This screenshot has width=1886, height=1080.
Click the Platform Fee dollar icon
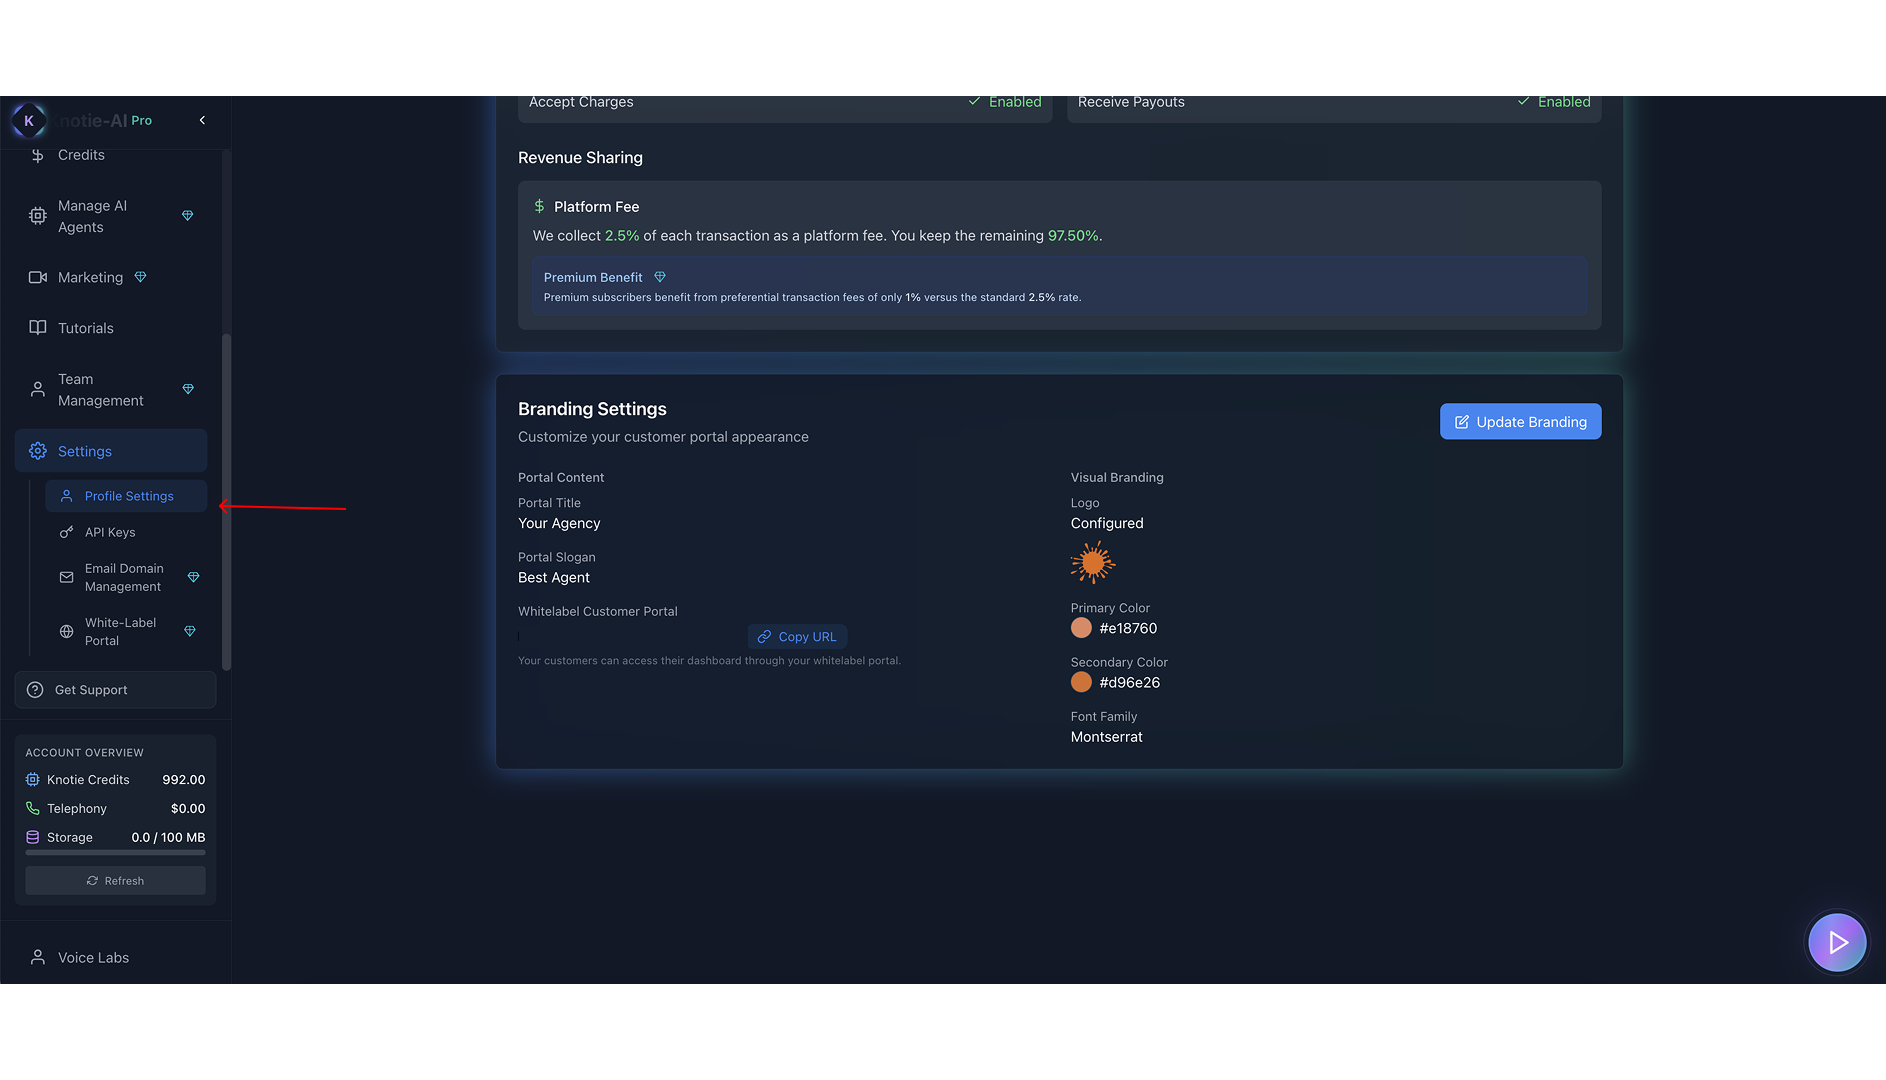540,206
